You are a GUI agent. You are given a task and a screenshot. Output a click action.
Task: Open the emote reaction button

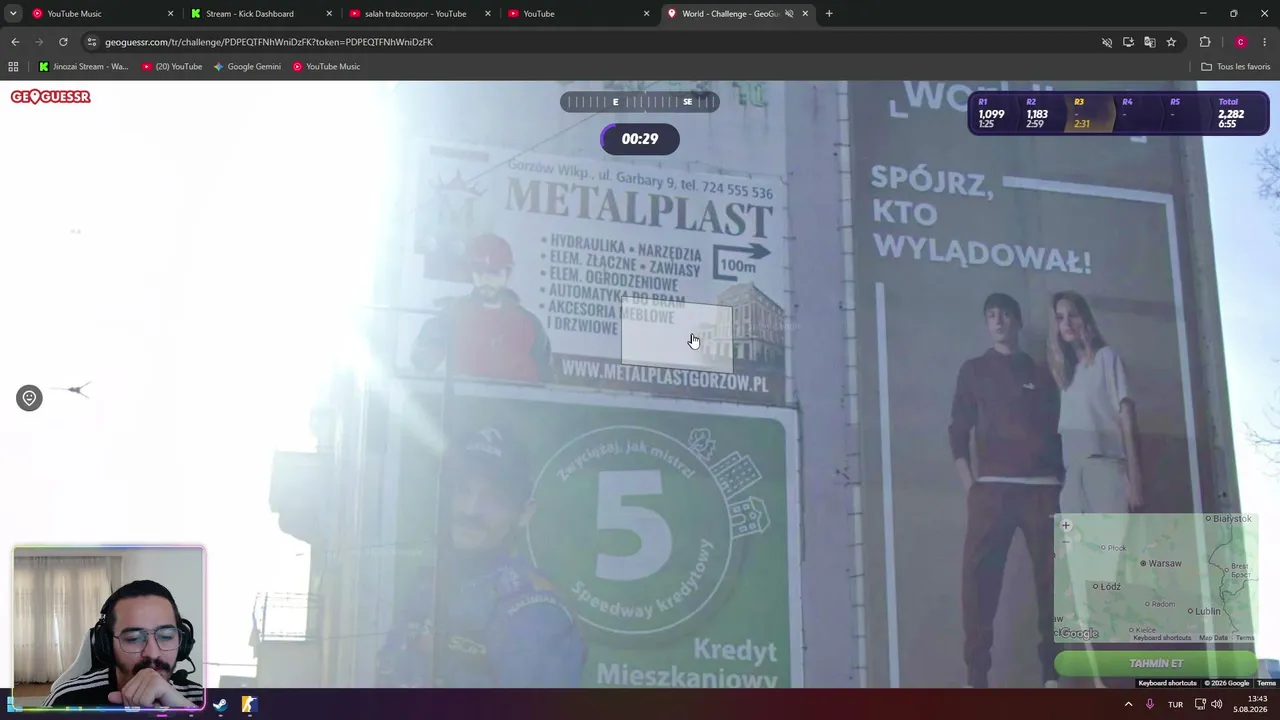[x=29, y=398]
